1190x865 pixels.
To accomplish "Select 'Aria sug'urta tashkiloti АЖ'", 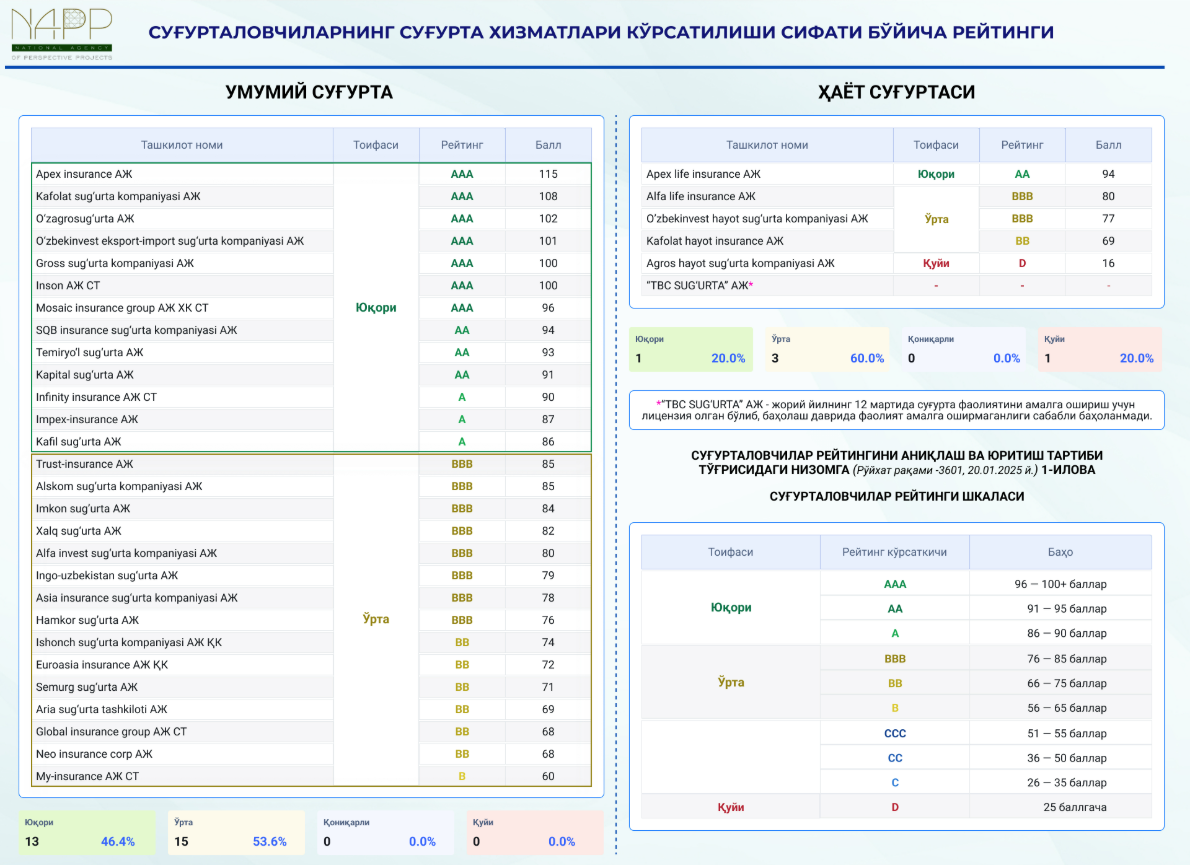I will 101,709.
